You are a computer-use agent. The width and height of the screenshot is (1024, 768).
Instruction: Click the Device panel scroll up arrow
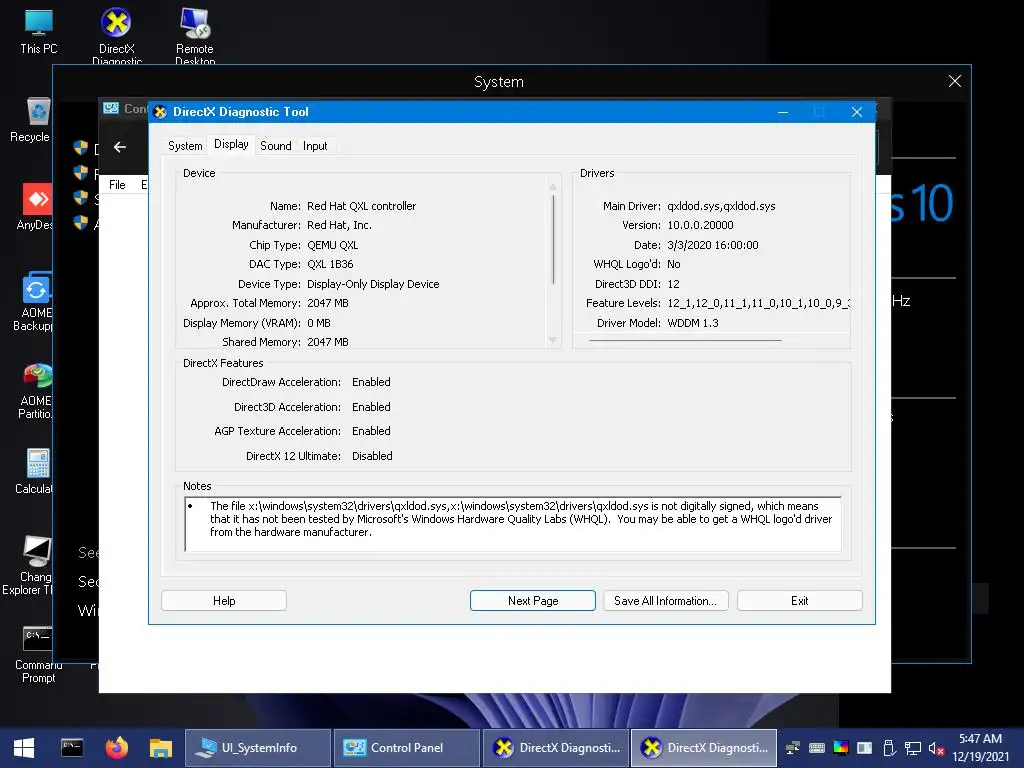[x=553, y=187]
